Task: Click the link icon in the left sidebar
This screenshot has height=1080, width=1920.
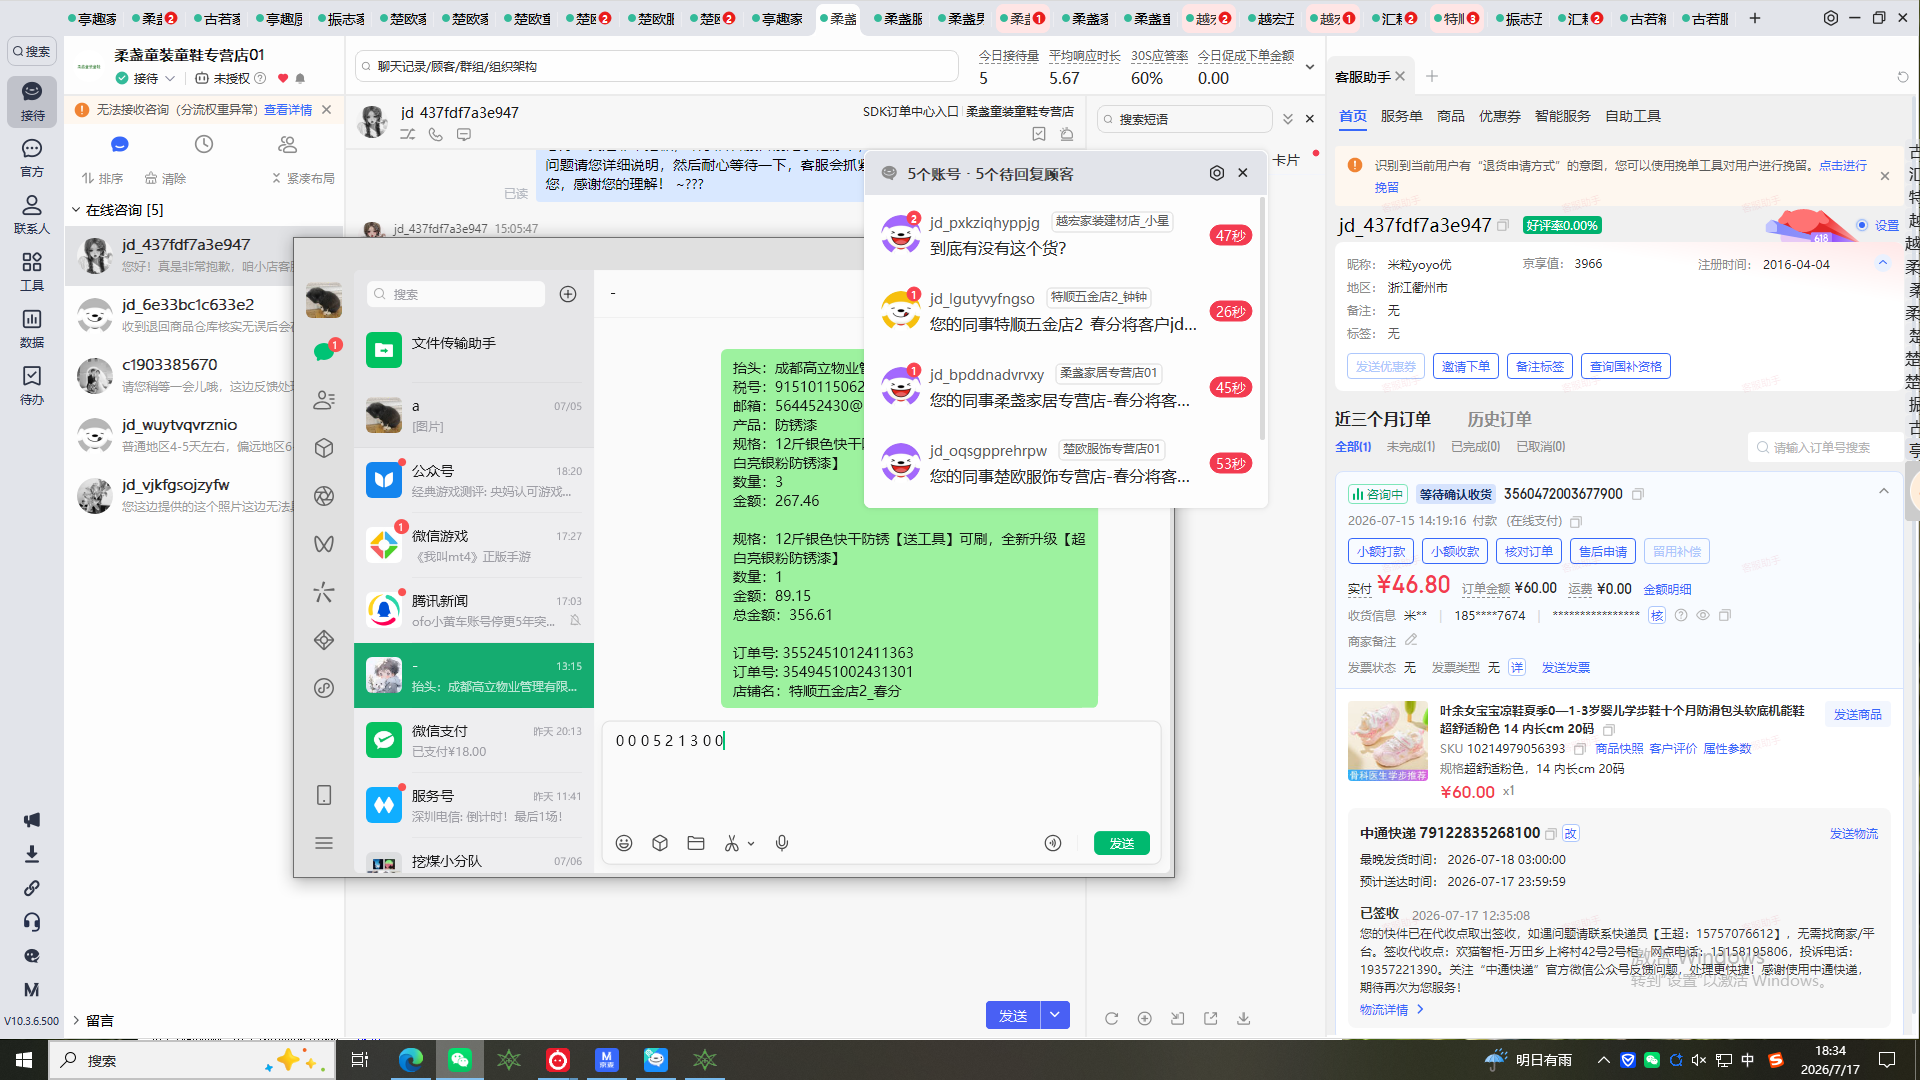Action: click(32, 888)
